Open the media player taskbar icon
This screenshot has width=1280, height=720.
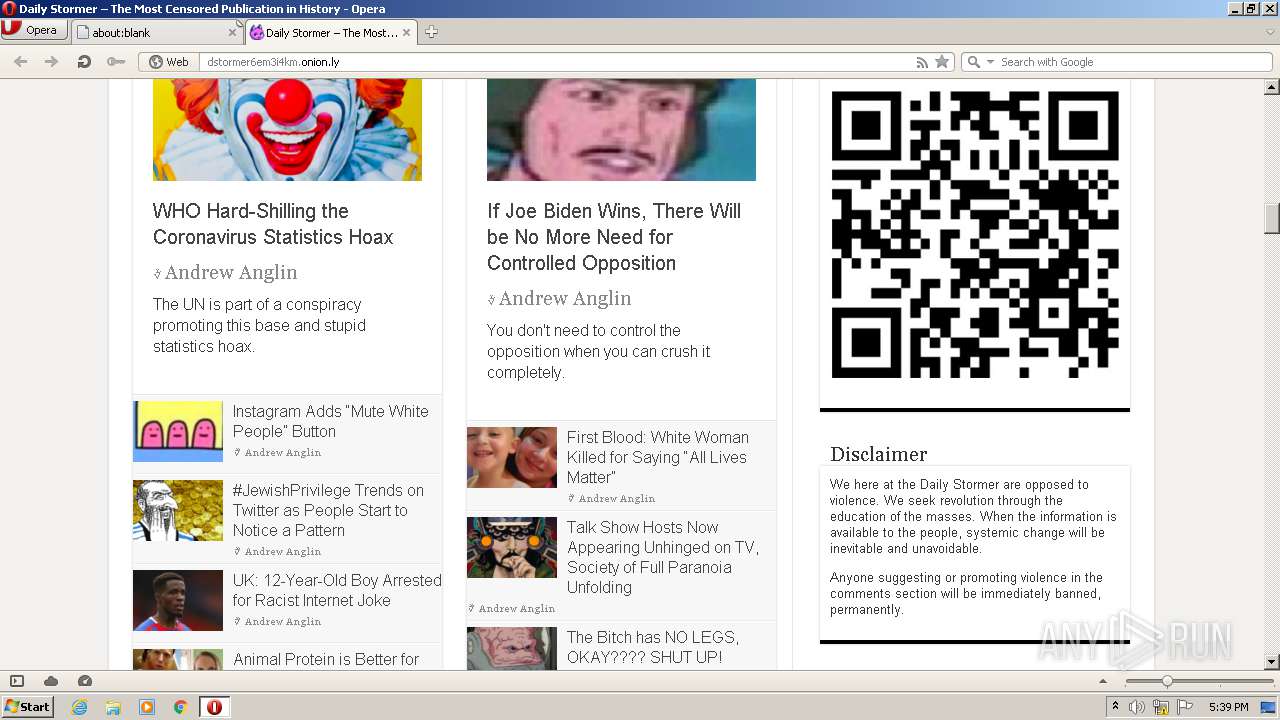coord(147,707)
